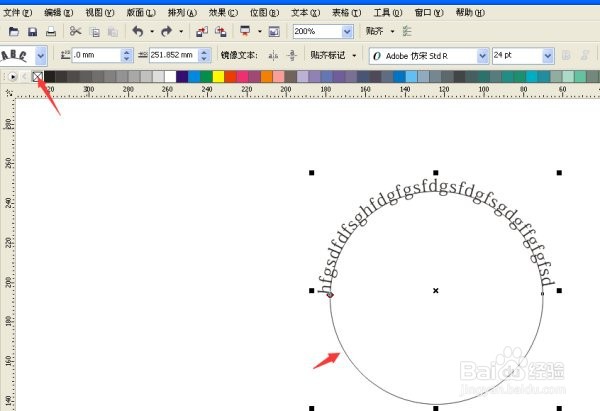600x411 pixels.
Task: Open the 表格(T) menu
Action: [x=347, y=13]
